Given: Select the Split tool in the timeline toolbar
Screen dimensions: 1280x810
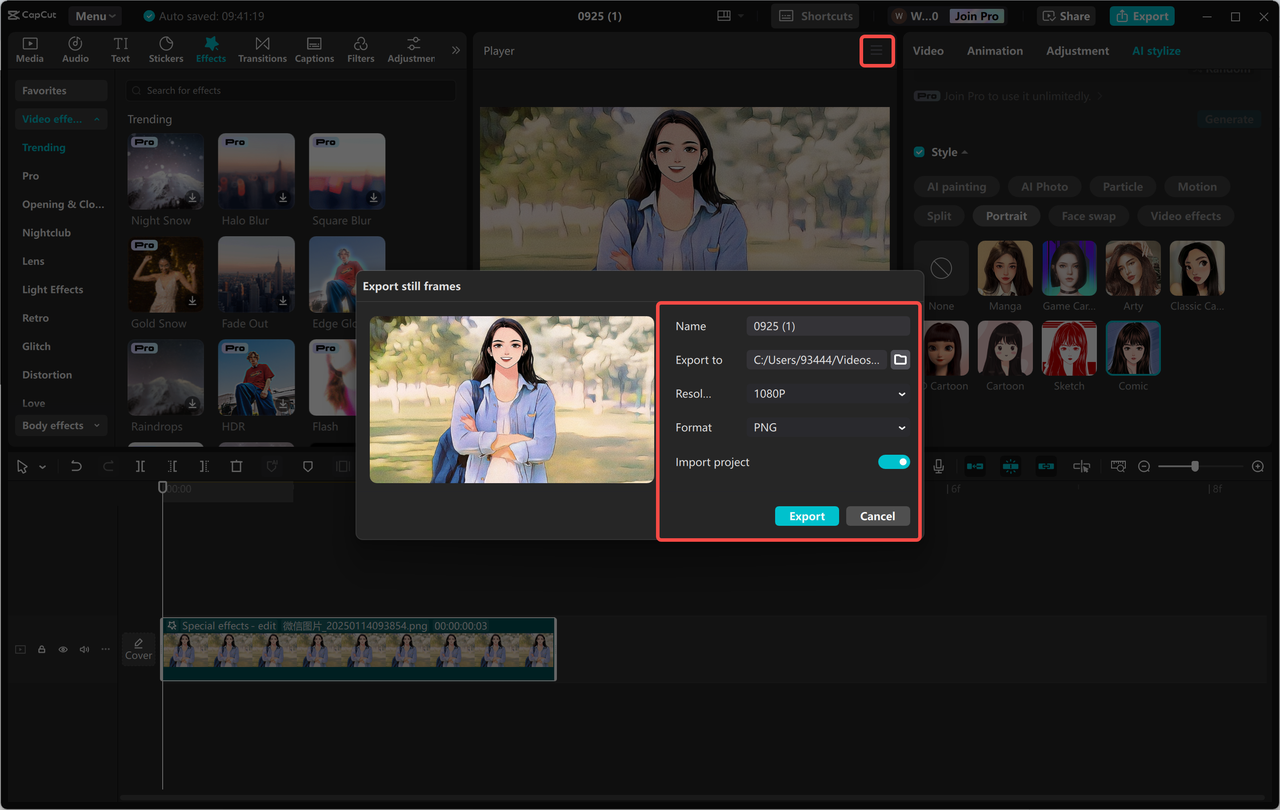Looking at the screenshot, I should pos(140,466).
